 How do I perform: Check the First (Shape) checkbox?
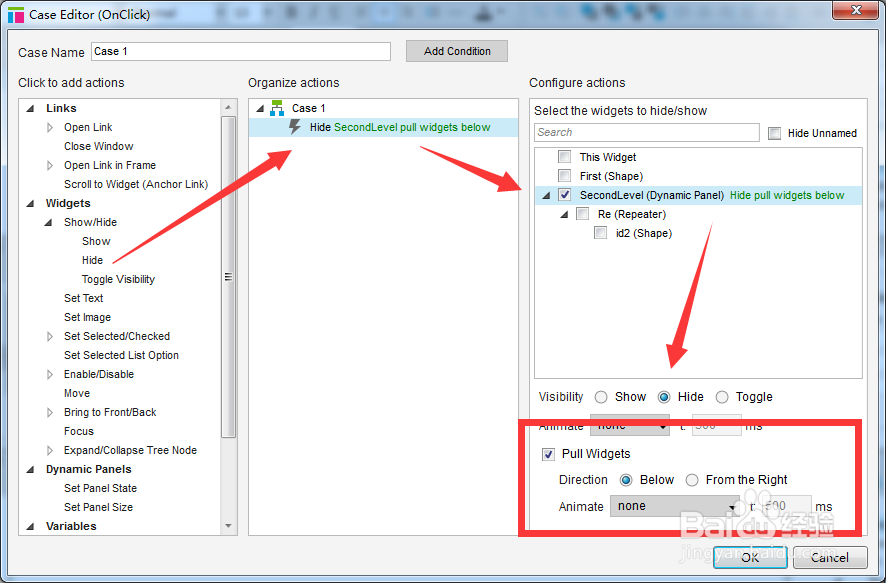click(564, 176)
